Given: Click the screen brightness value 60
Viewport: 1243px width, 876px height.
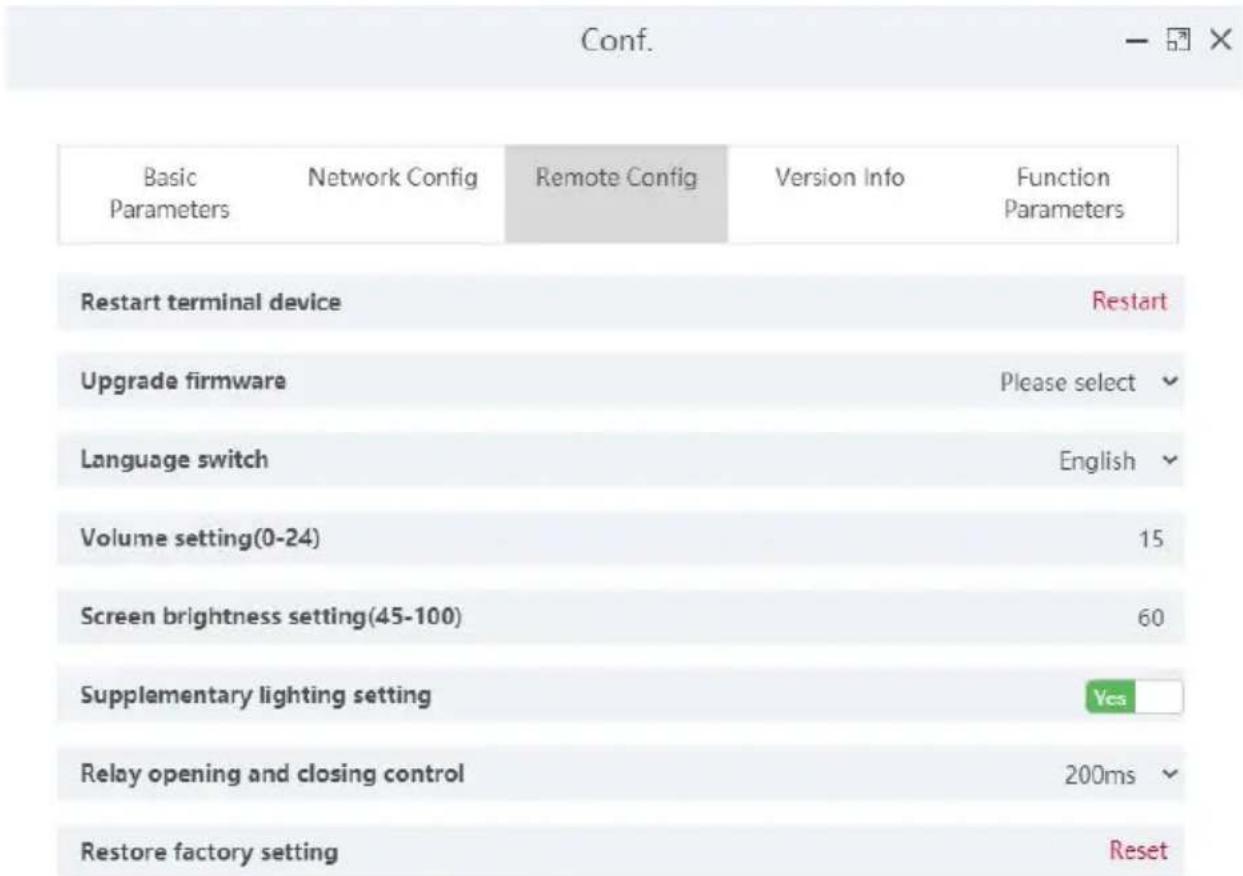Looking at the screenshot, I should pos(1151,618).
